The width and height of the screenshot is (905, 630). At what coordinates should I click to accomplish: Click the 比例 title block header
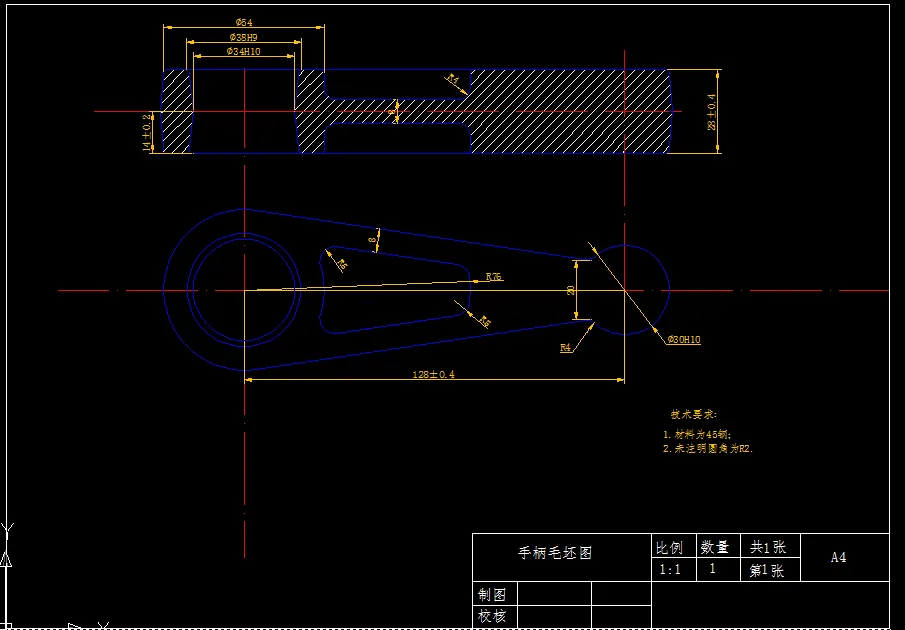pyautogui.click(x=669, y=546)
